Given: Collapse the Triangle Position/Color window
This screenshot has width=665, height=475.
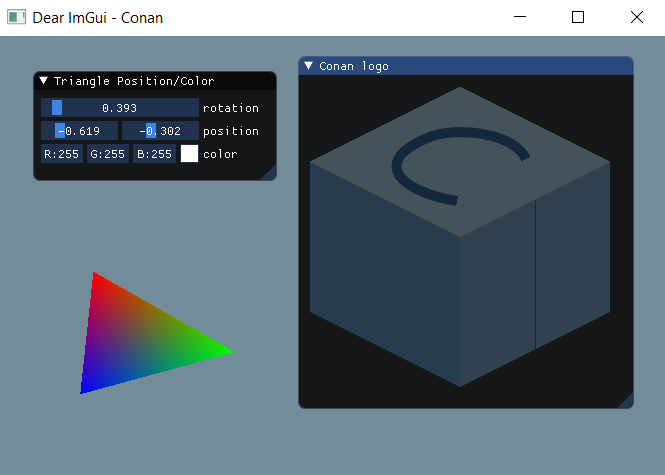Looking at the screenshot, I should pos(43,81).
